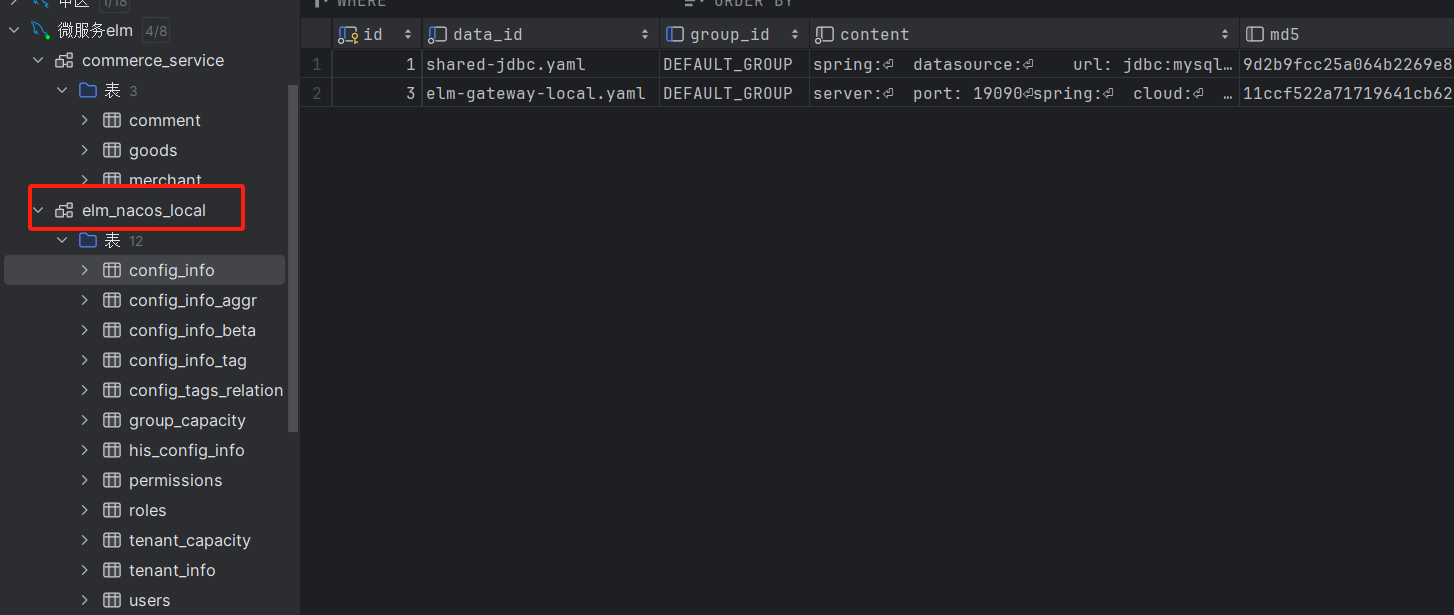Click the table icon beside goods
This screenshot has height=615, width=1454.
112,150
